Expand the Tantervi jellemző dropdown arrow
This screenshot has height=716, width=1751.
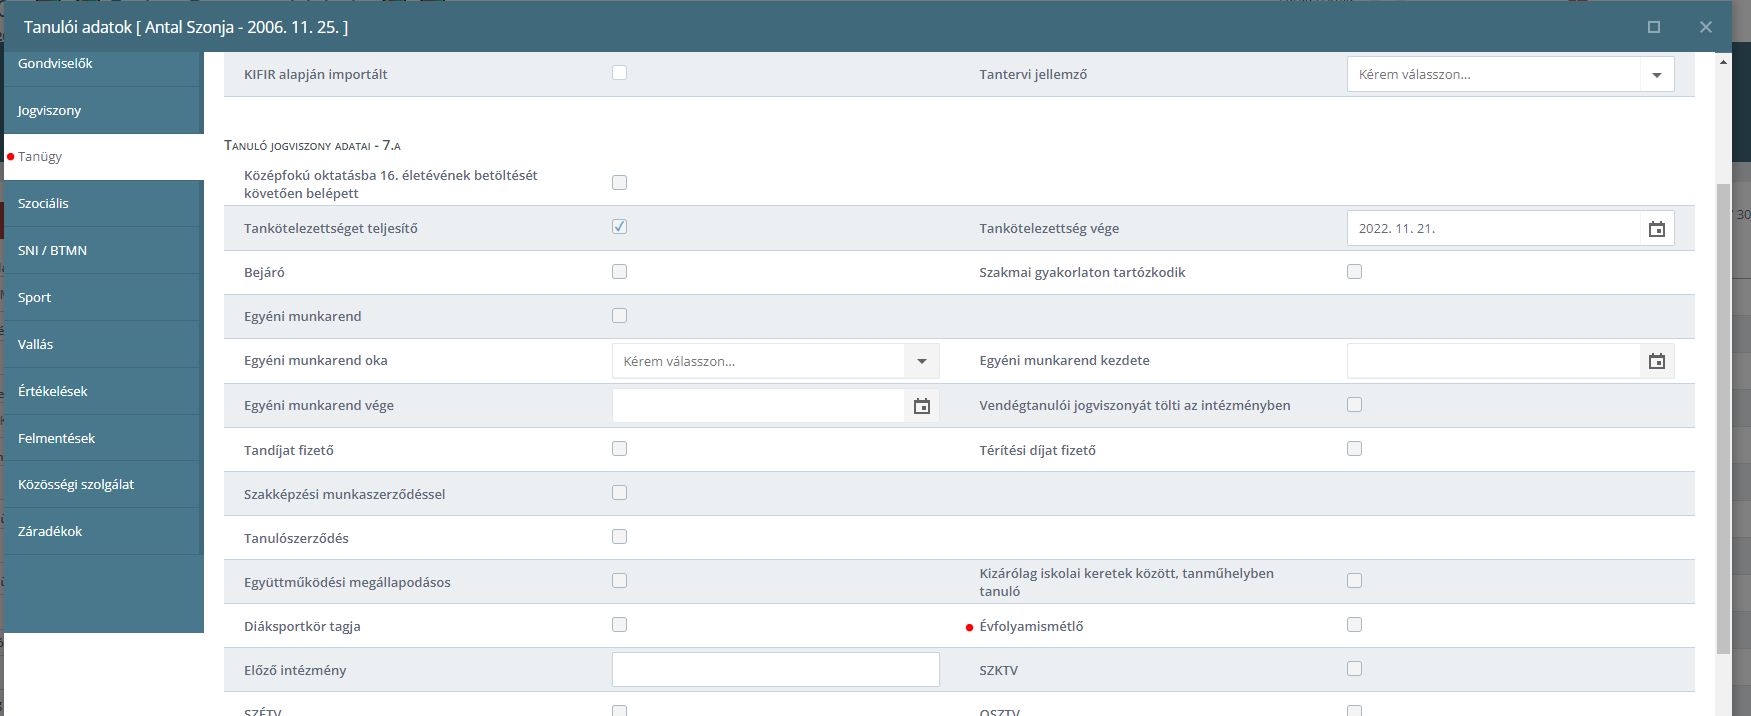pyautogui.click(x=1656, y=75)
